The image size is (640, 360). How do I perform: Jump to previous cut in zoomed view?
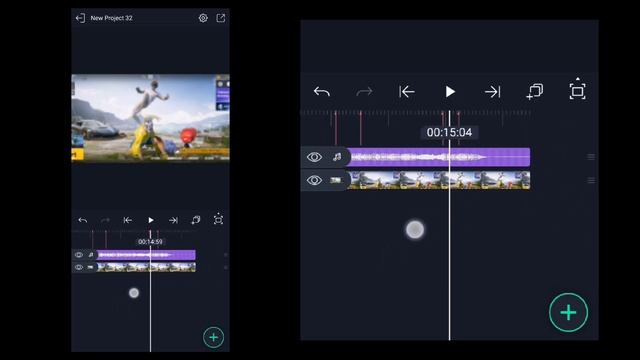coord(407,92)
